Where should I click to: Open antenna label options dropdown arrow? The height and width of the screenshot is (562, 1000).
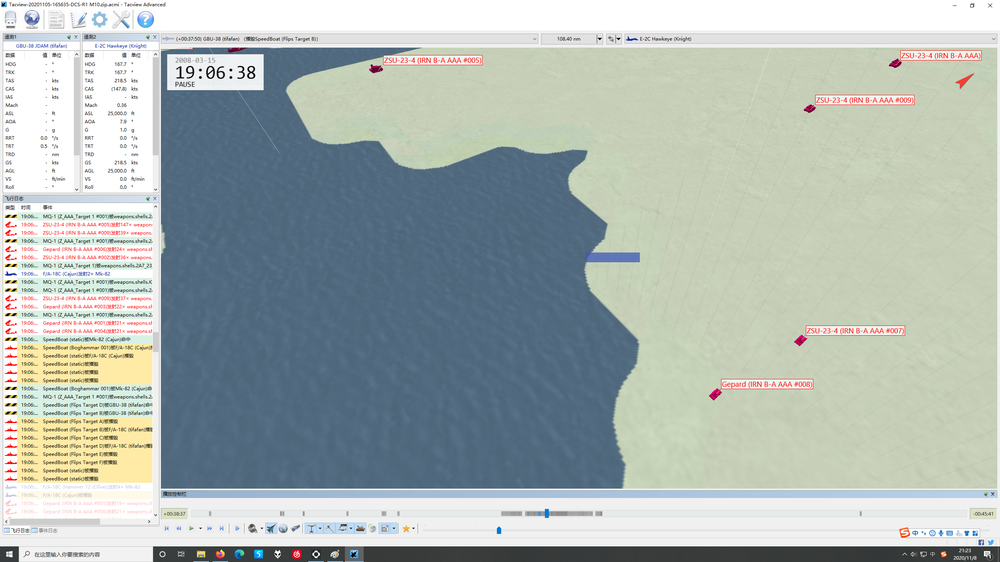(x=320, y=528)
